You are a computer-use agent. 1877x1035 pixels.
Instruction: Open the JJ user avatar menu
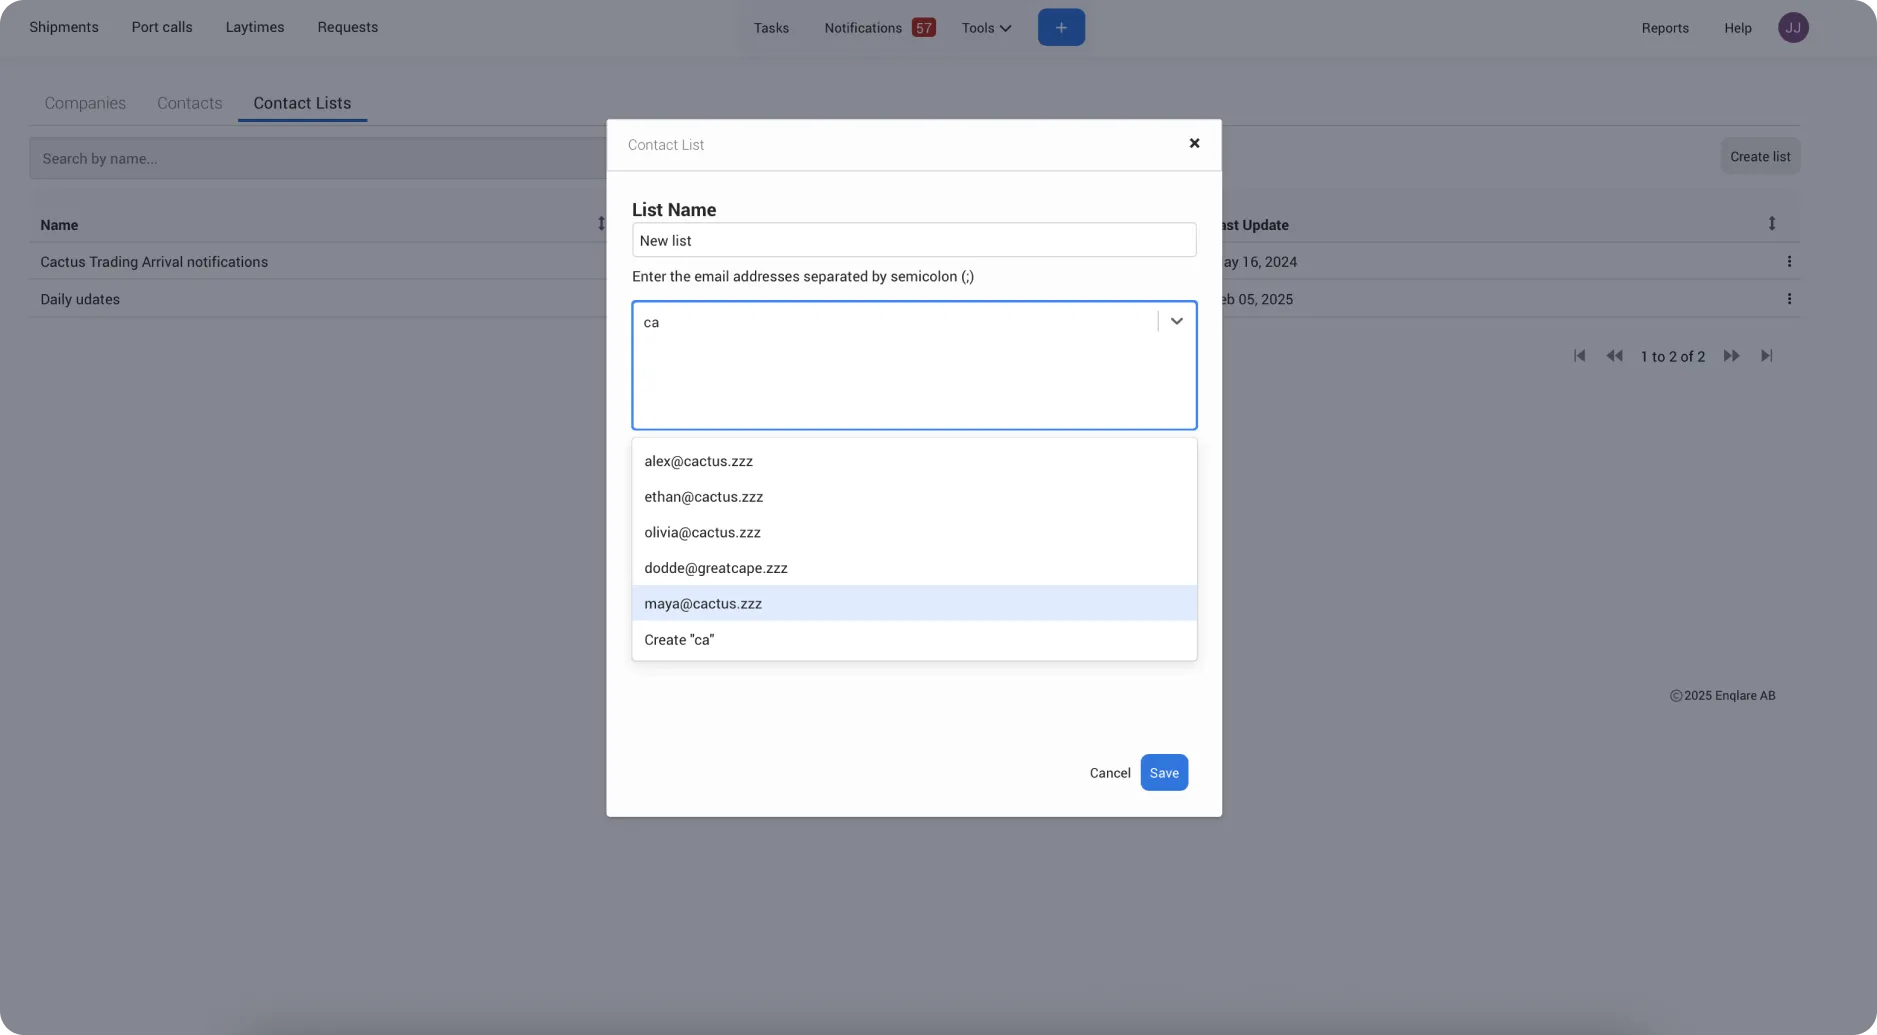tap(1793, 27)
